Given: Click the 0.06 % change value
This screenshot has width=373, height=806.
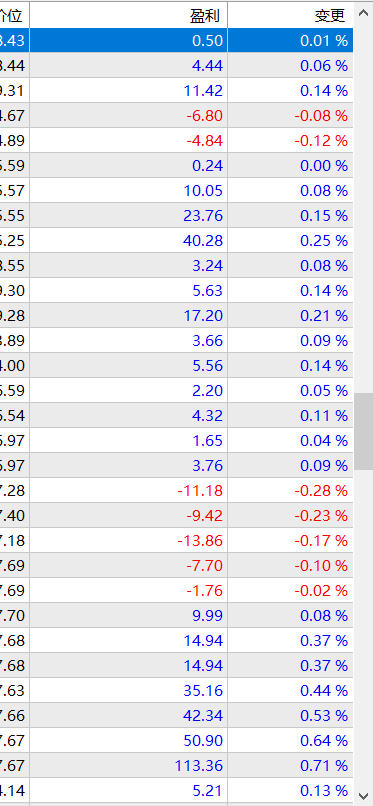Looking at the screenshot, I should point(324,66).
